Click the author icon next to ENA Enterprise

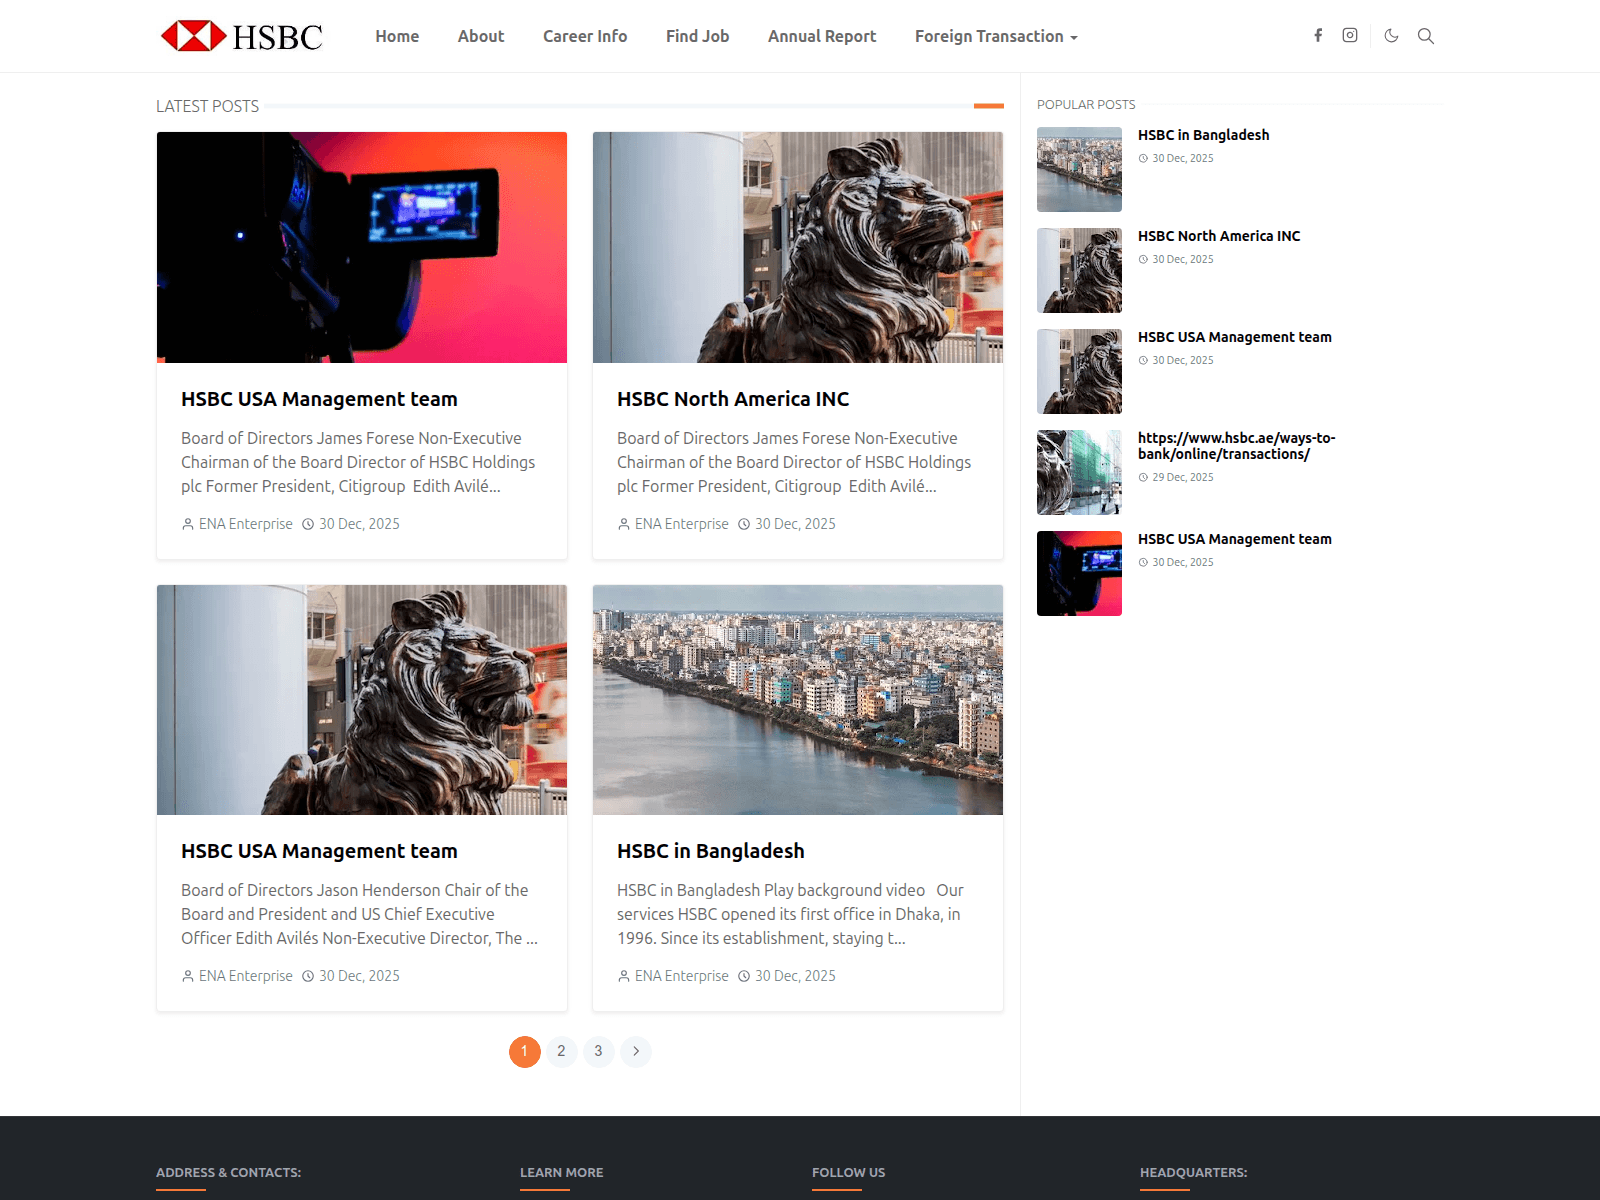click(187, 523)
